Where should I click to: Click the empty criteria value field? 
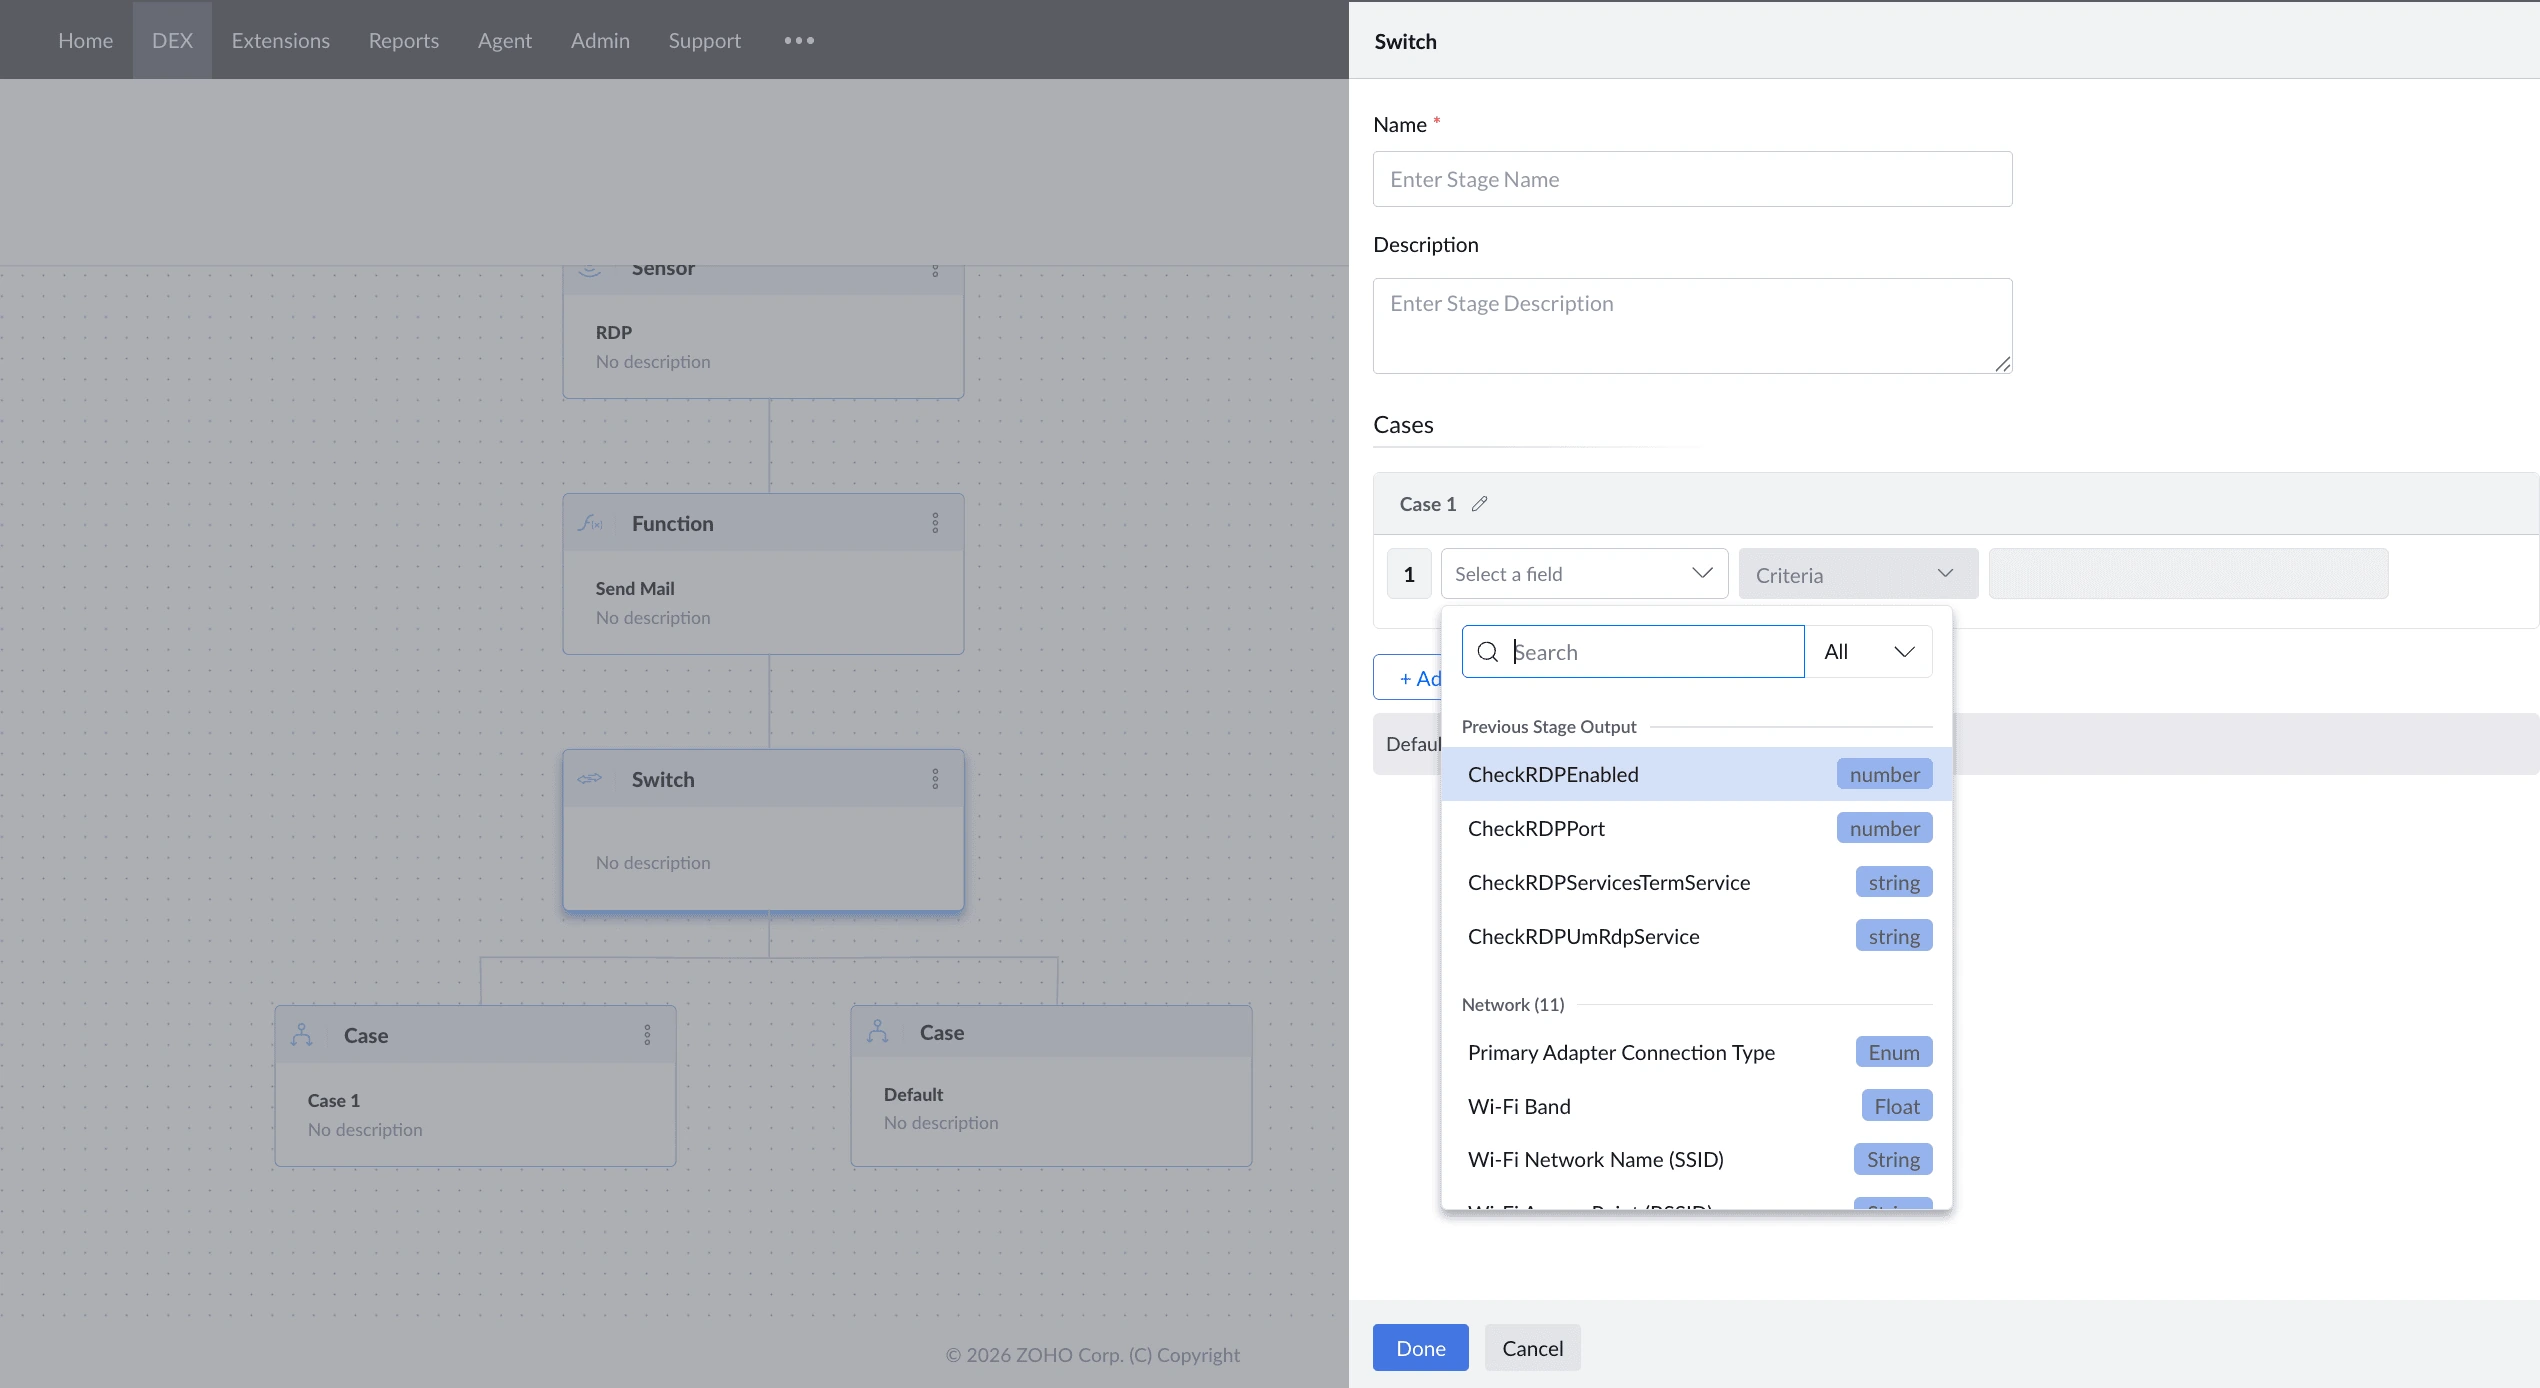tap(2188, 574)
